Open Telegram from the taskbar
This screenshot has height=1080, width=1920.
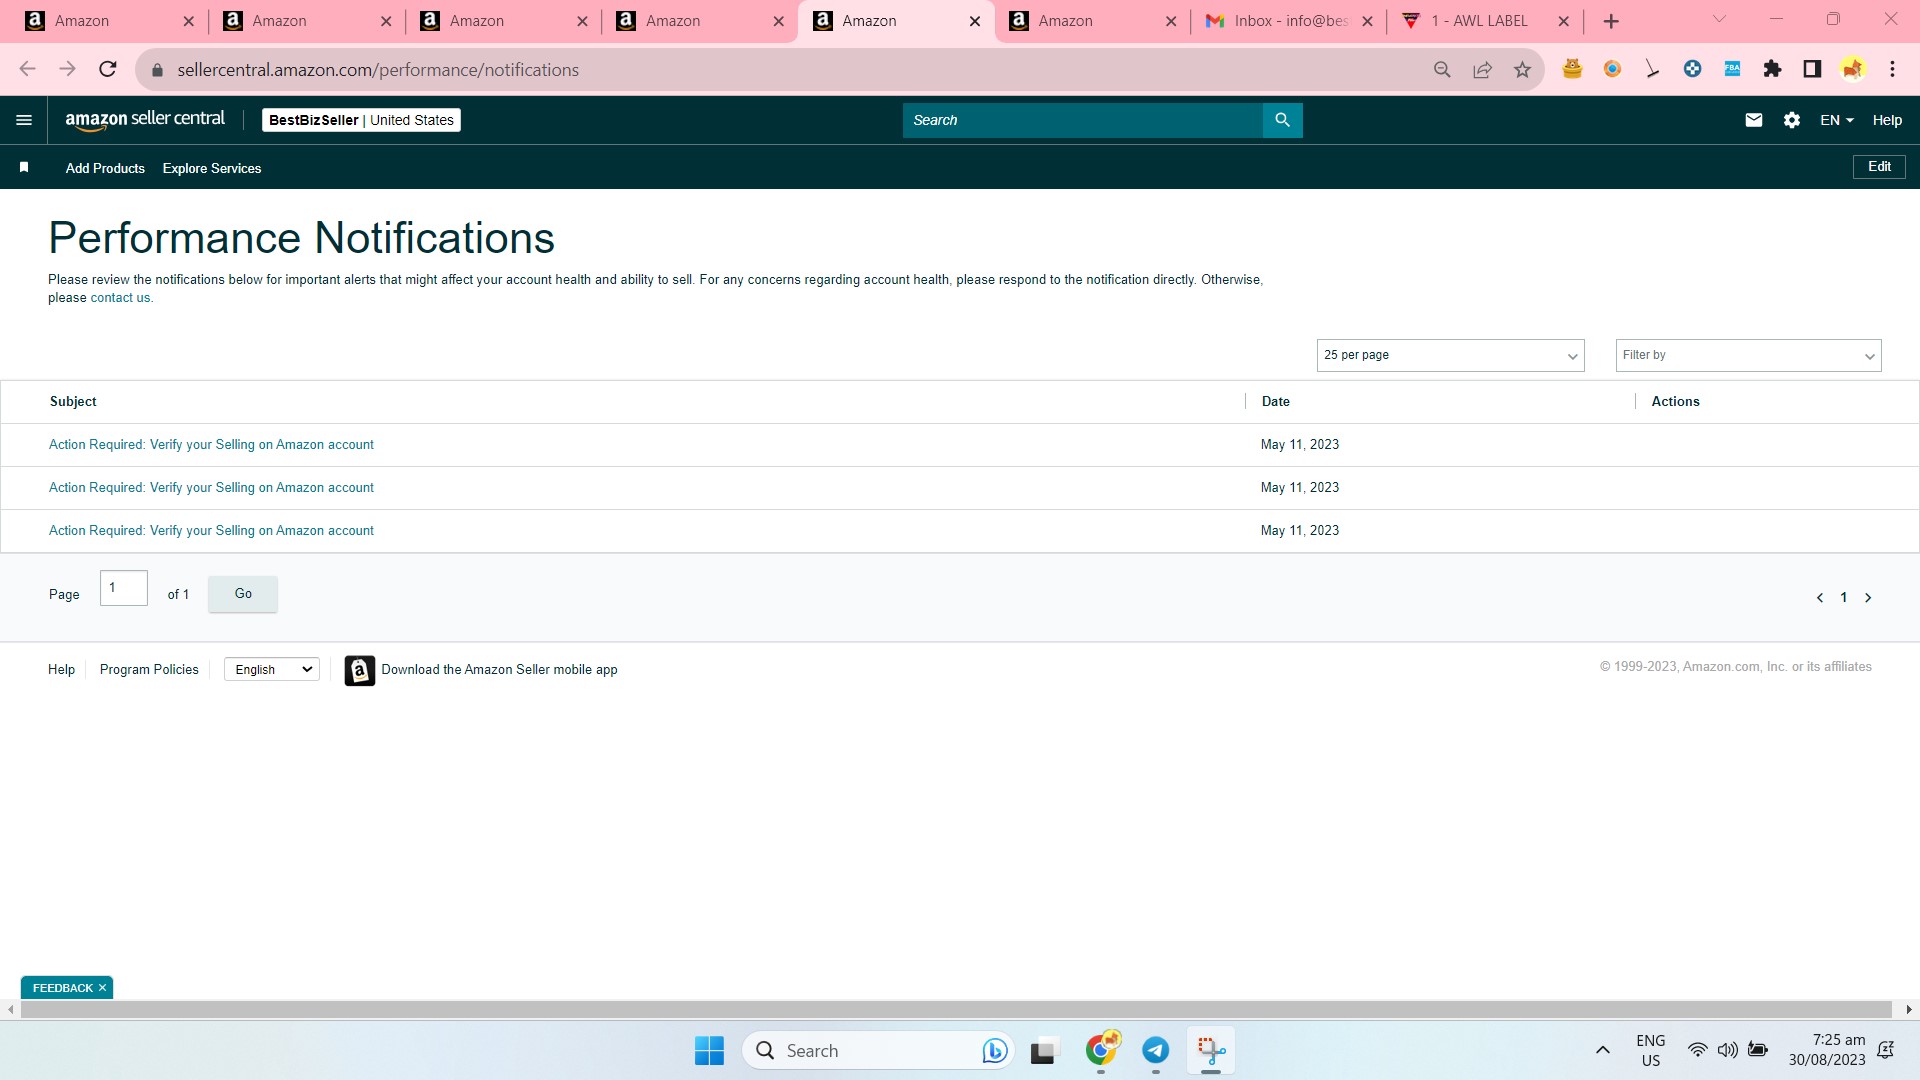1156,1051
